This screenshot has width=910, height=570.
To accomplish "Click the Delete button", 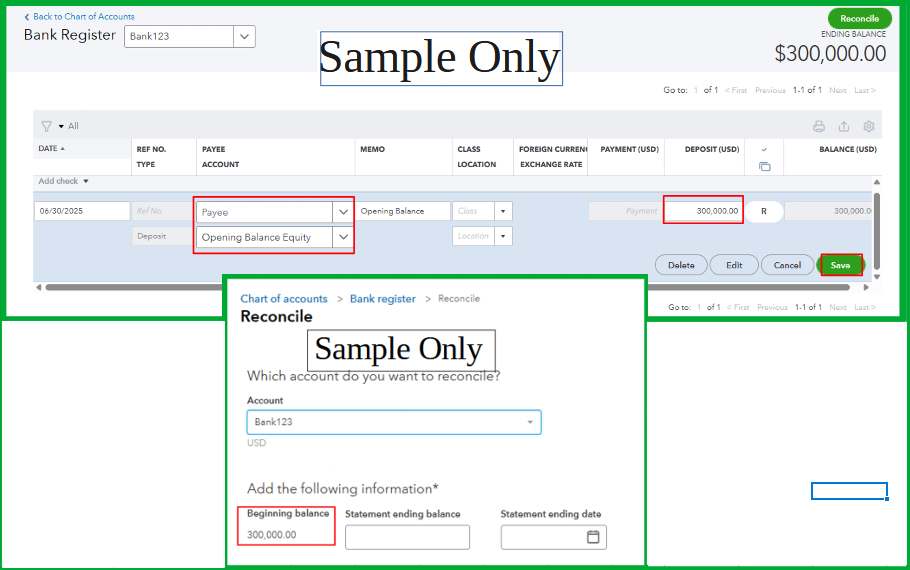I will (681, 265).
